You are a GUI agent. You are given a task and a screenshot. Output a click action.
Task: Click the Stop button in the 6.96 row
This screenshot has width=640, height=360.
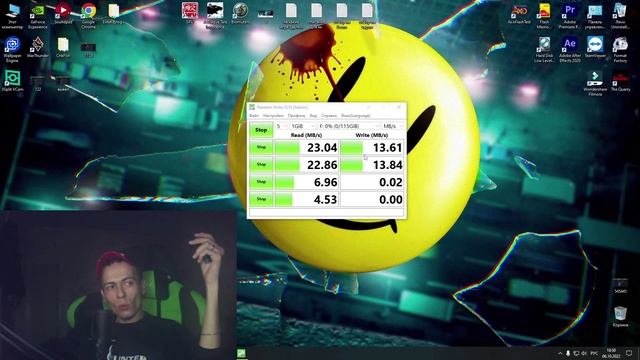pos(261,182)
